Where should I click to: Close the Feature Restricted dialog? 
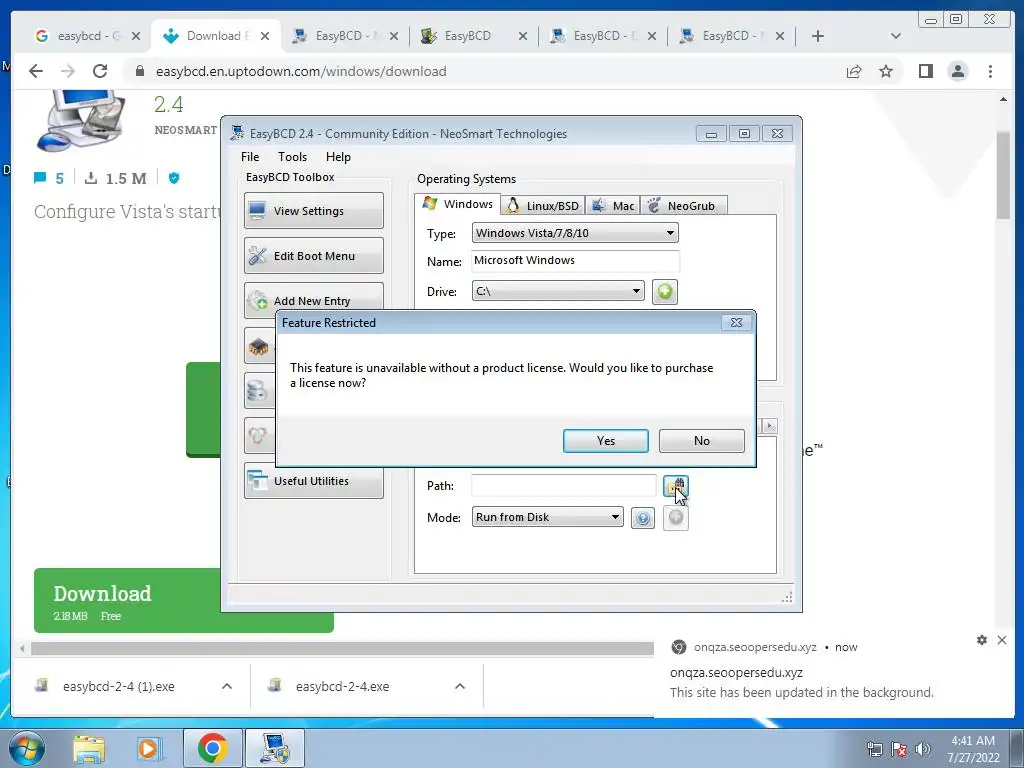pos(736,323)
